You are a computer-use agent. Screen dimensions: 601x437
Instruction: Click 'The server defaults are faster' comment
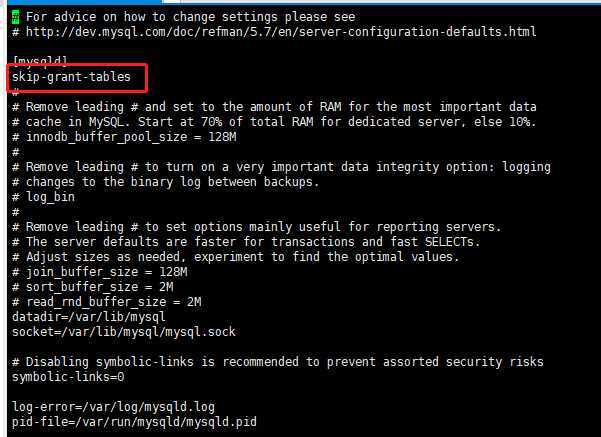pos(246,242)
